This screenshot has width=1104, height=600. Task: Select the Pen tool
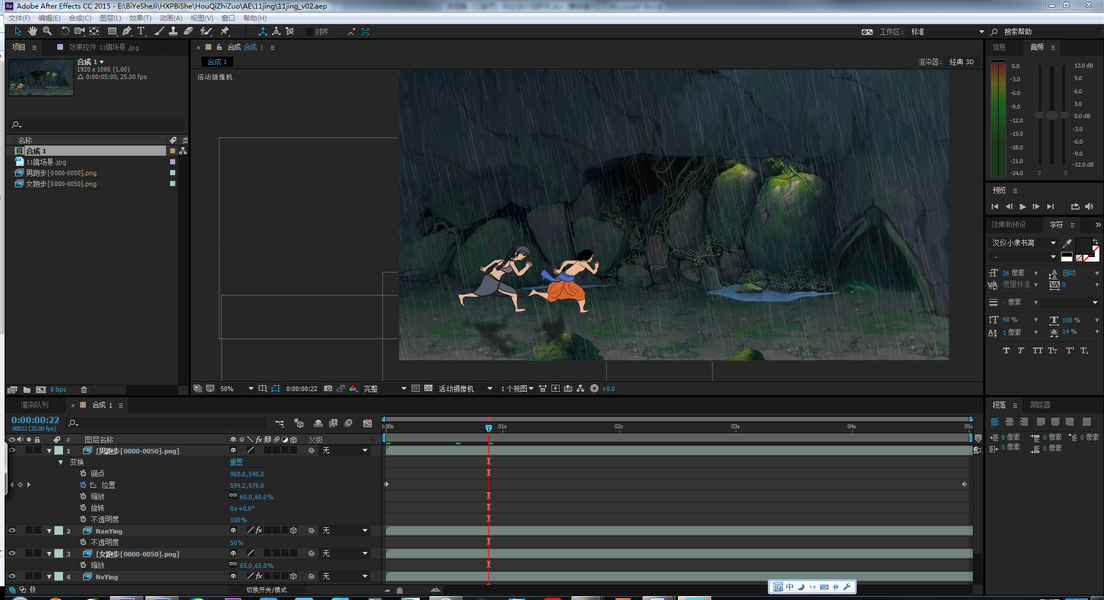click(x=127, y=31)
